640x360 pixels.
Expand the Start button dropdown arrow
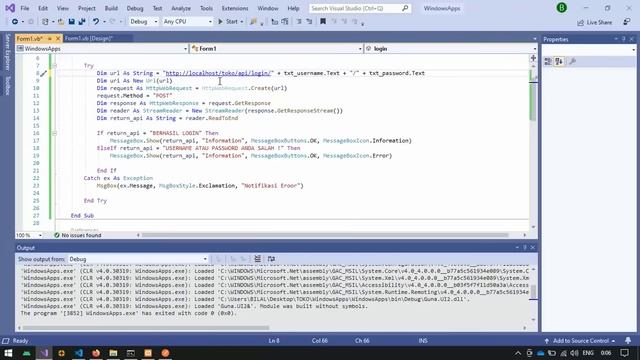click(x=242, y=22)
